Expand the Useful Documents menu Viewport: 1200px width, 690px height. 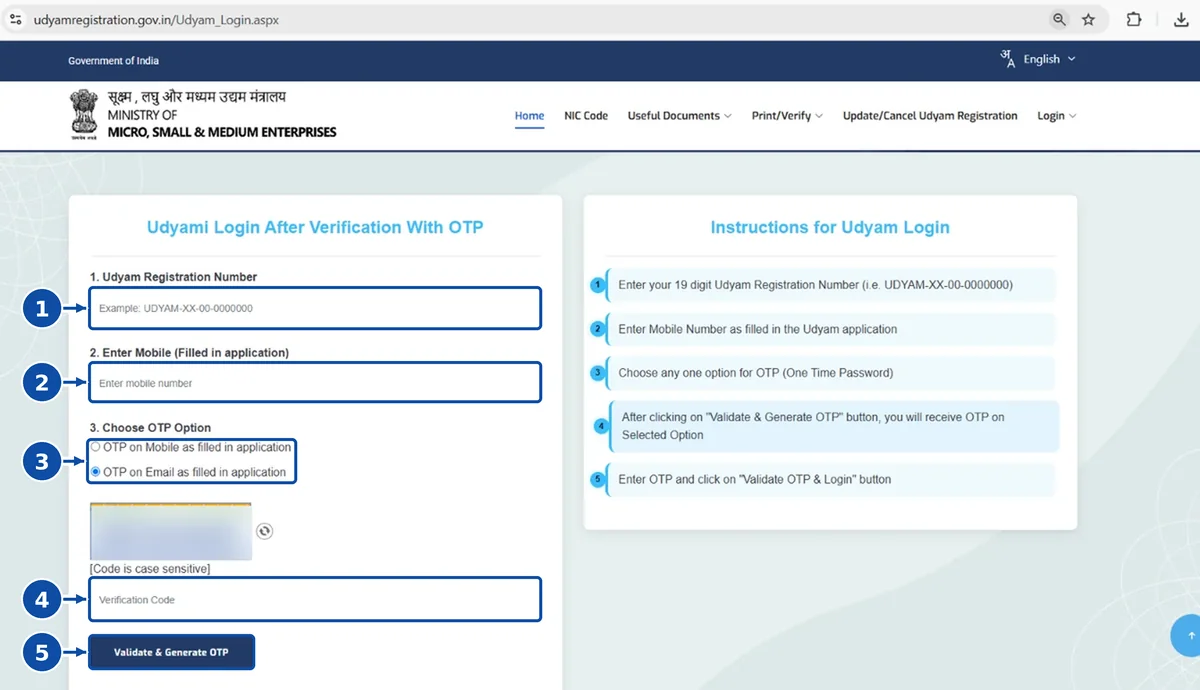coord(679,116)
